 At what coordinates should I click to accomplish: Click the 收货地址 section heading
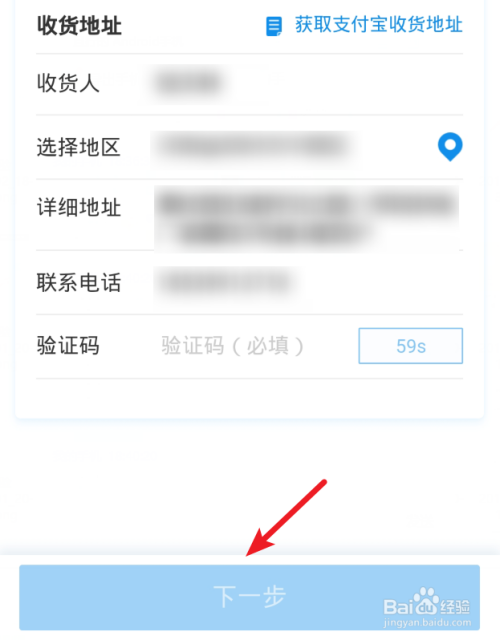point(79,26)
